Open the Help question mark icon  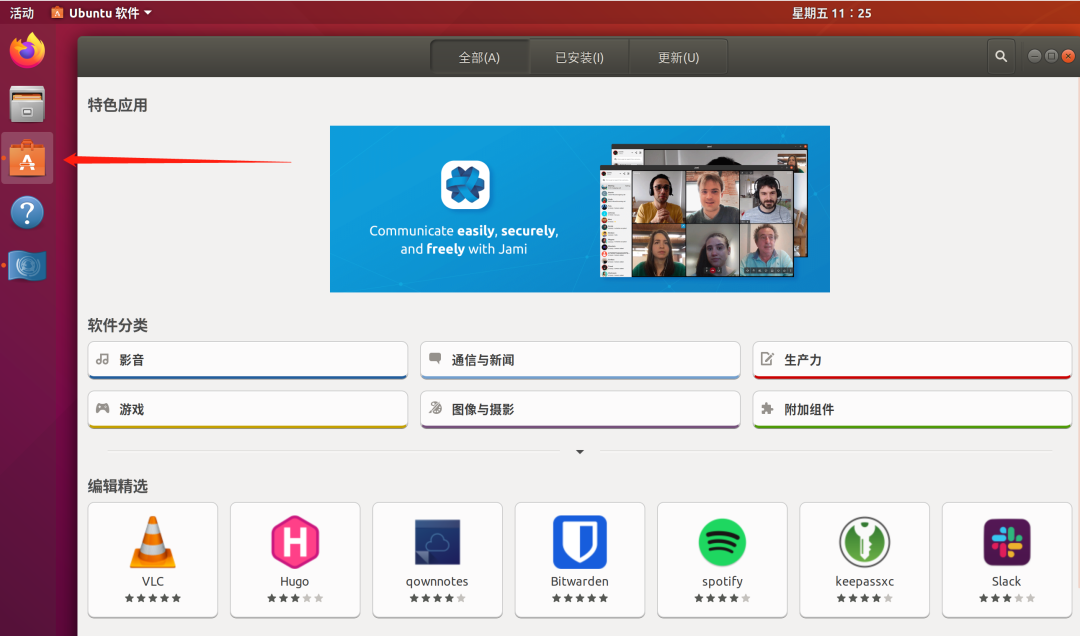[27, 212]
